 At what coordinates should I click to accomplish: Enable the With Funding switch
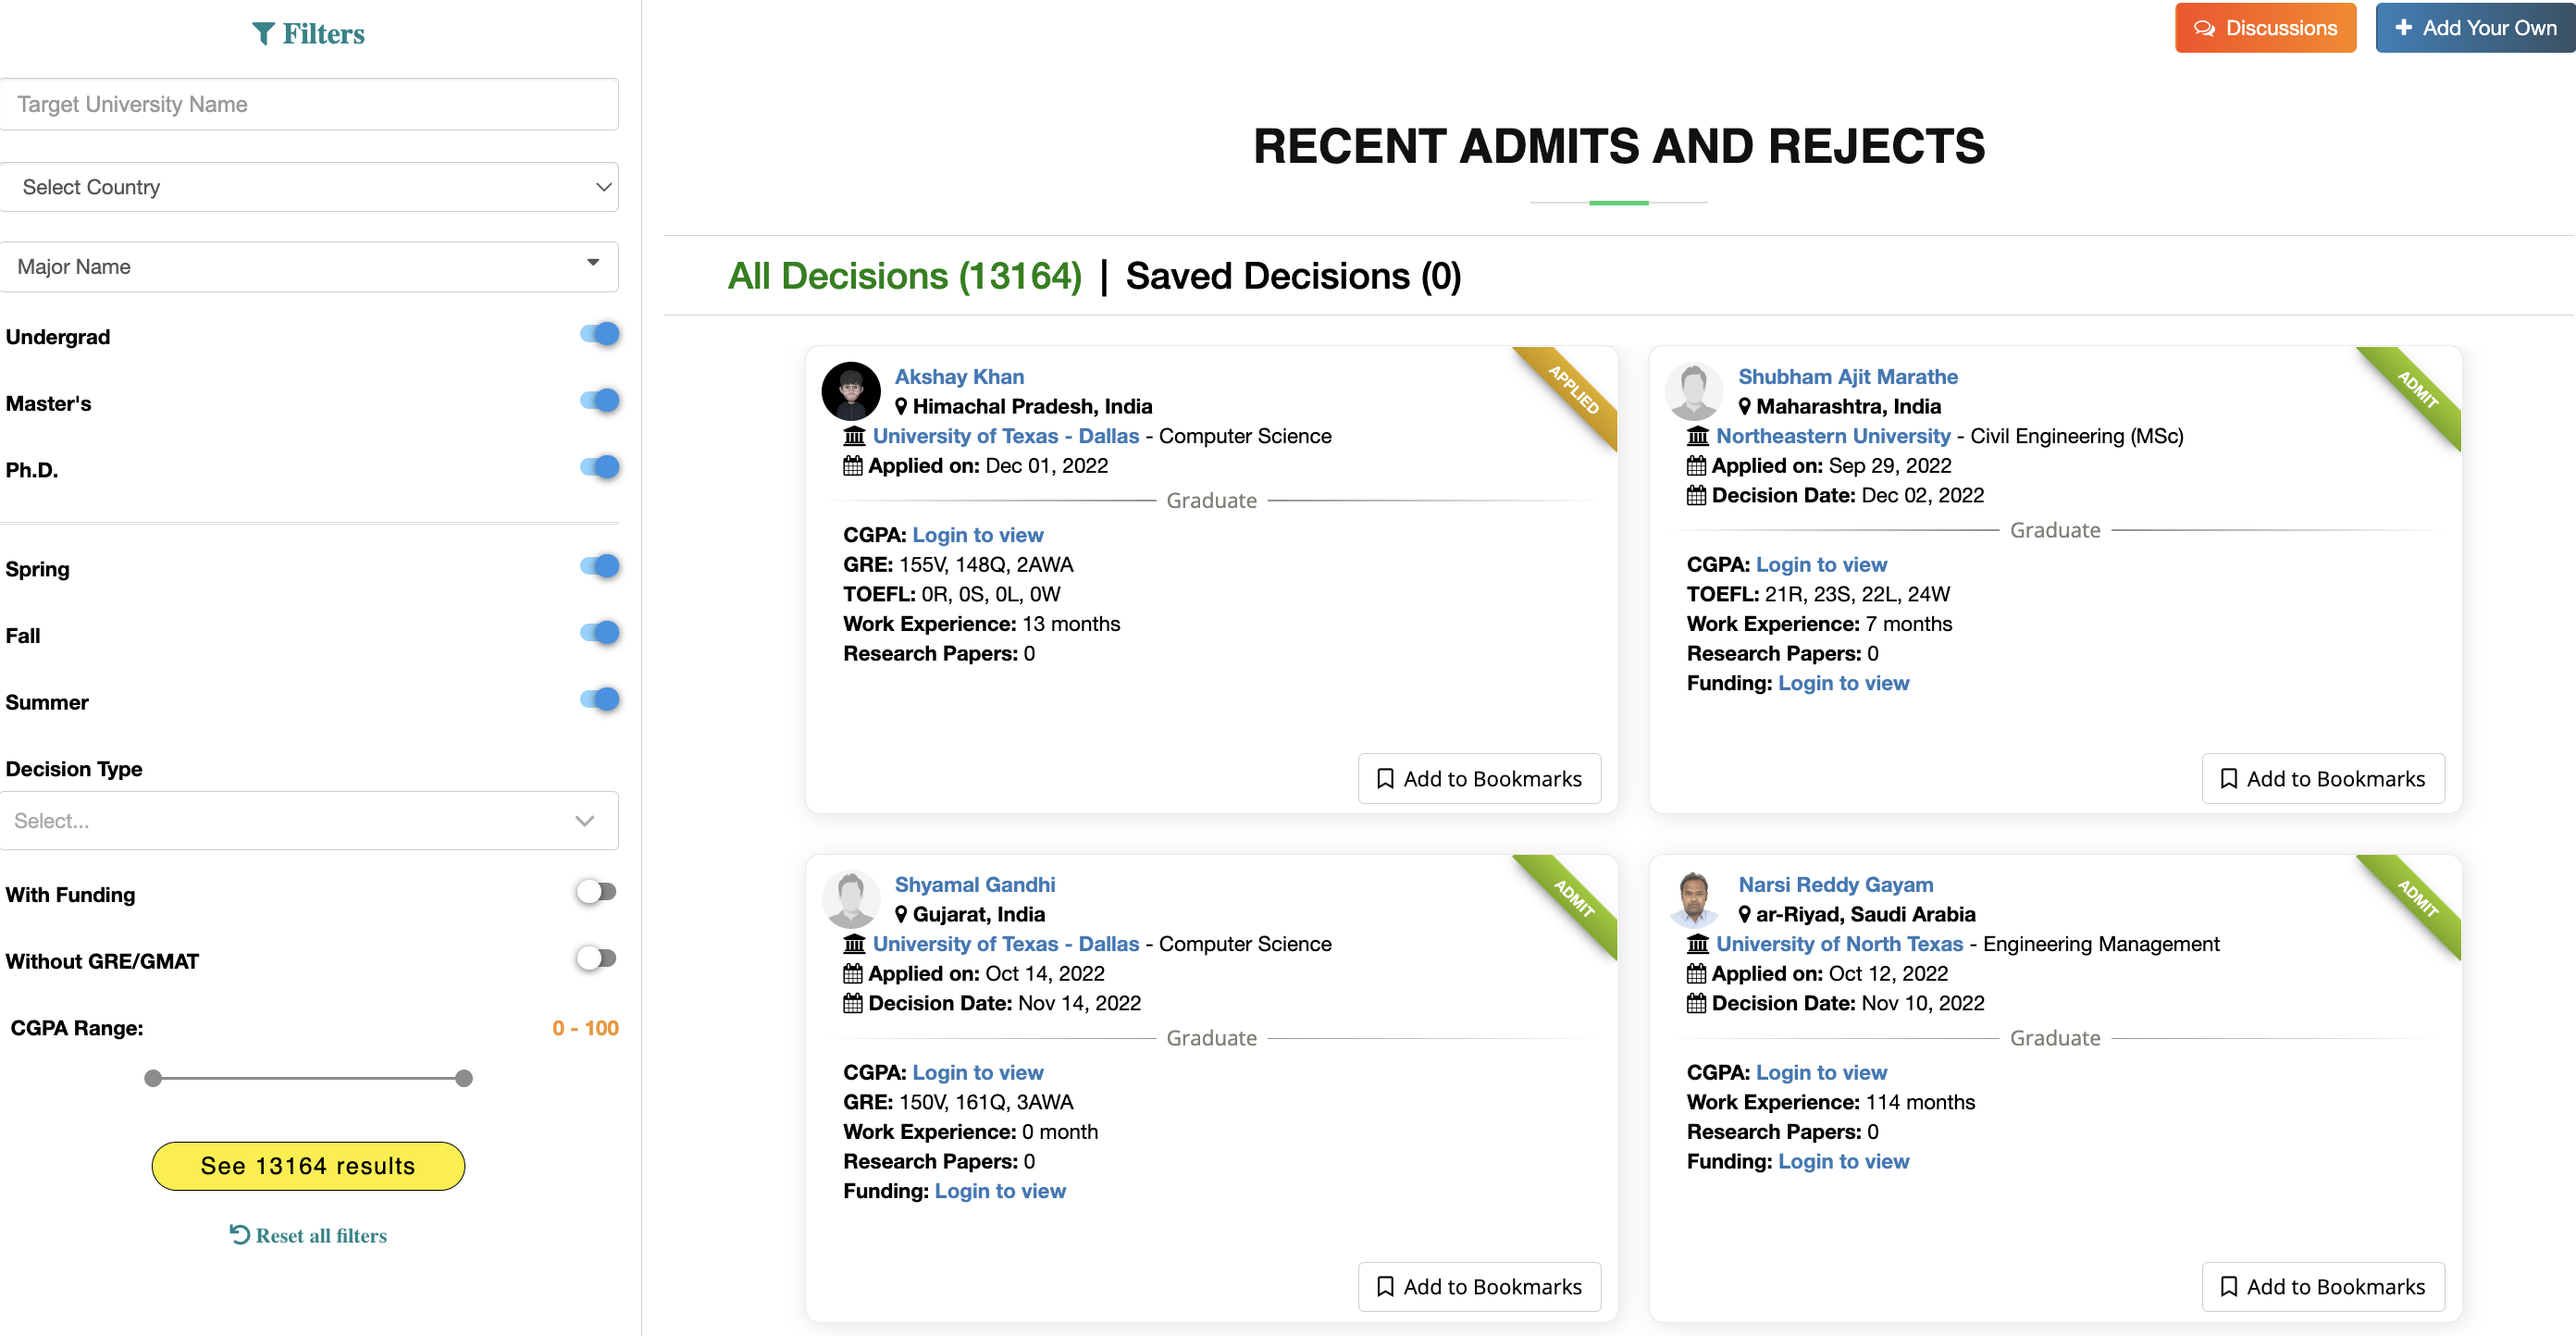click(596, 892)
